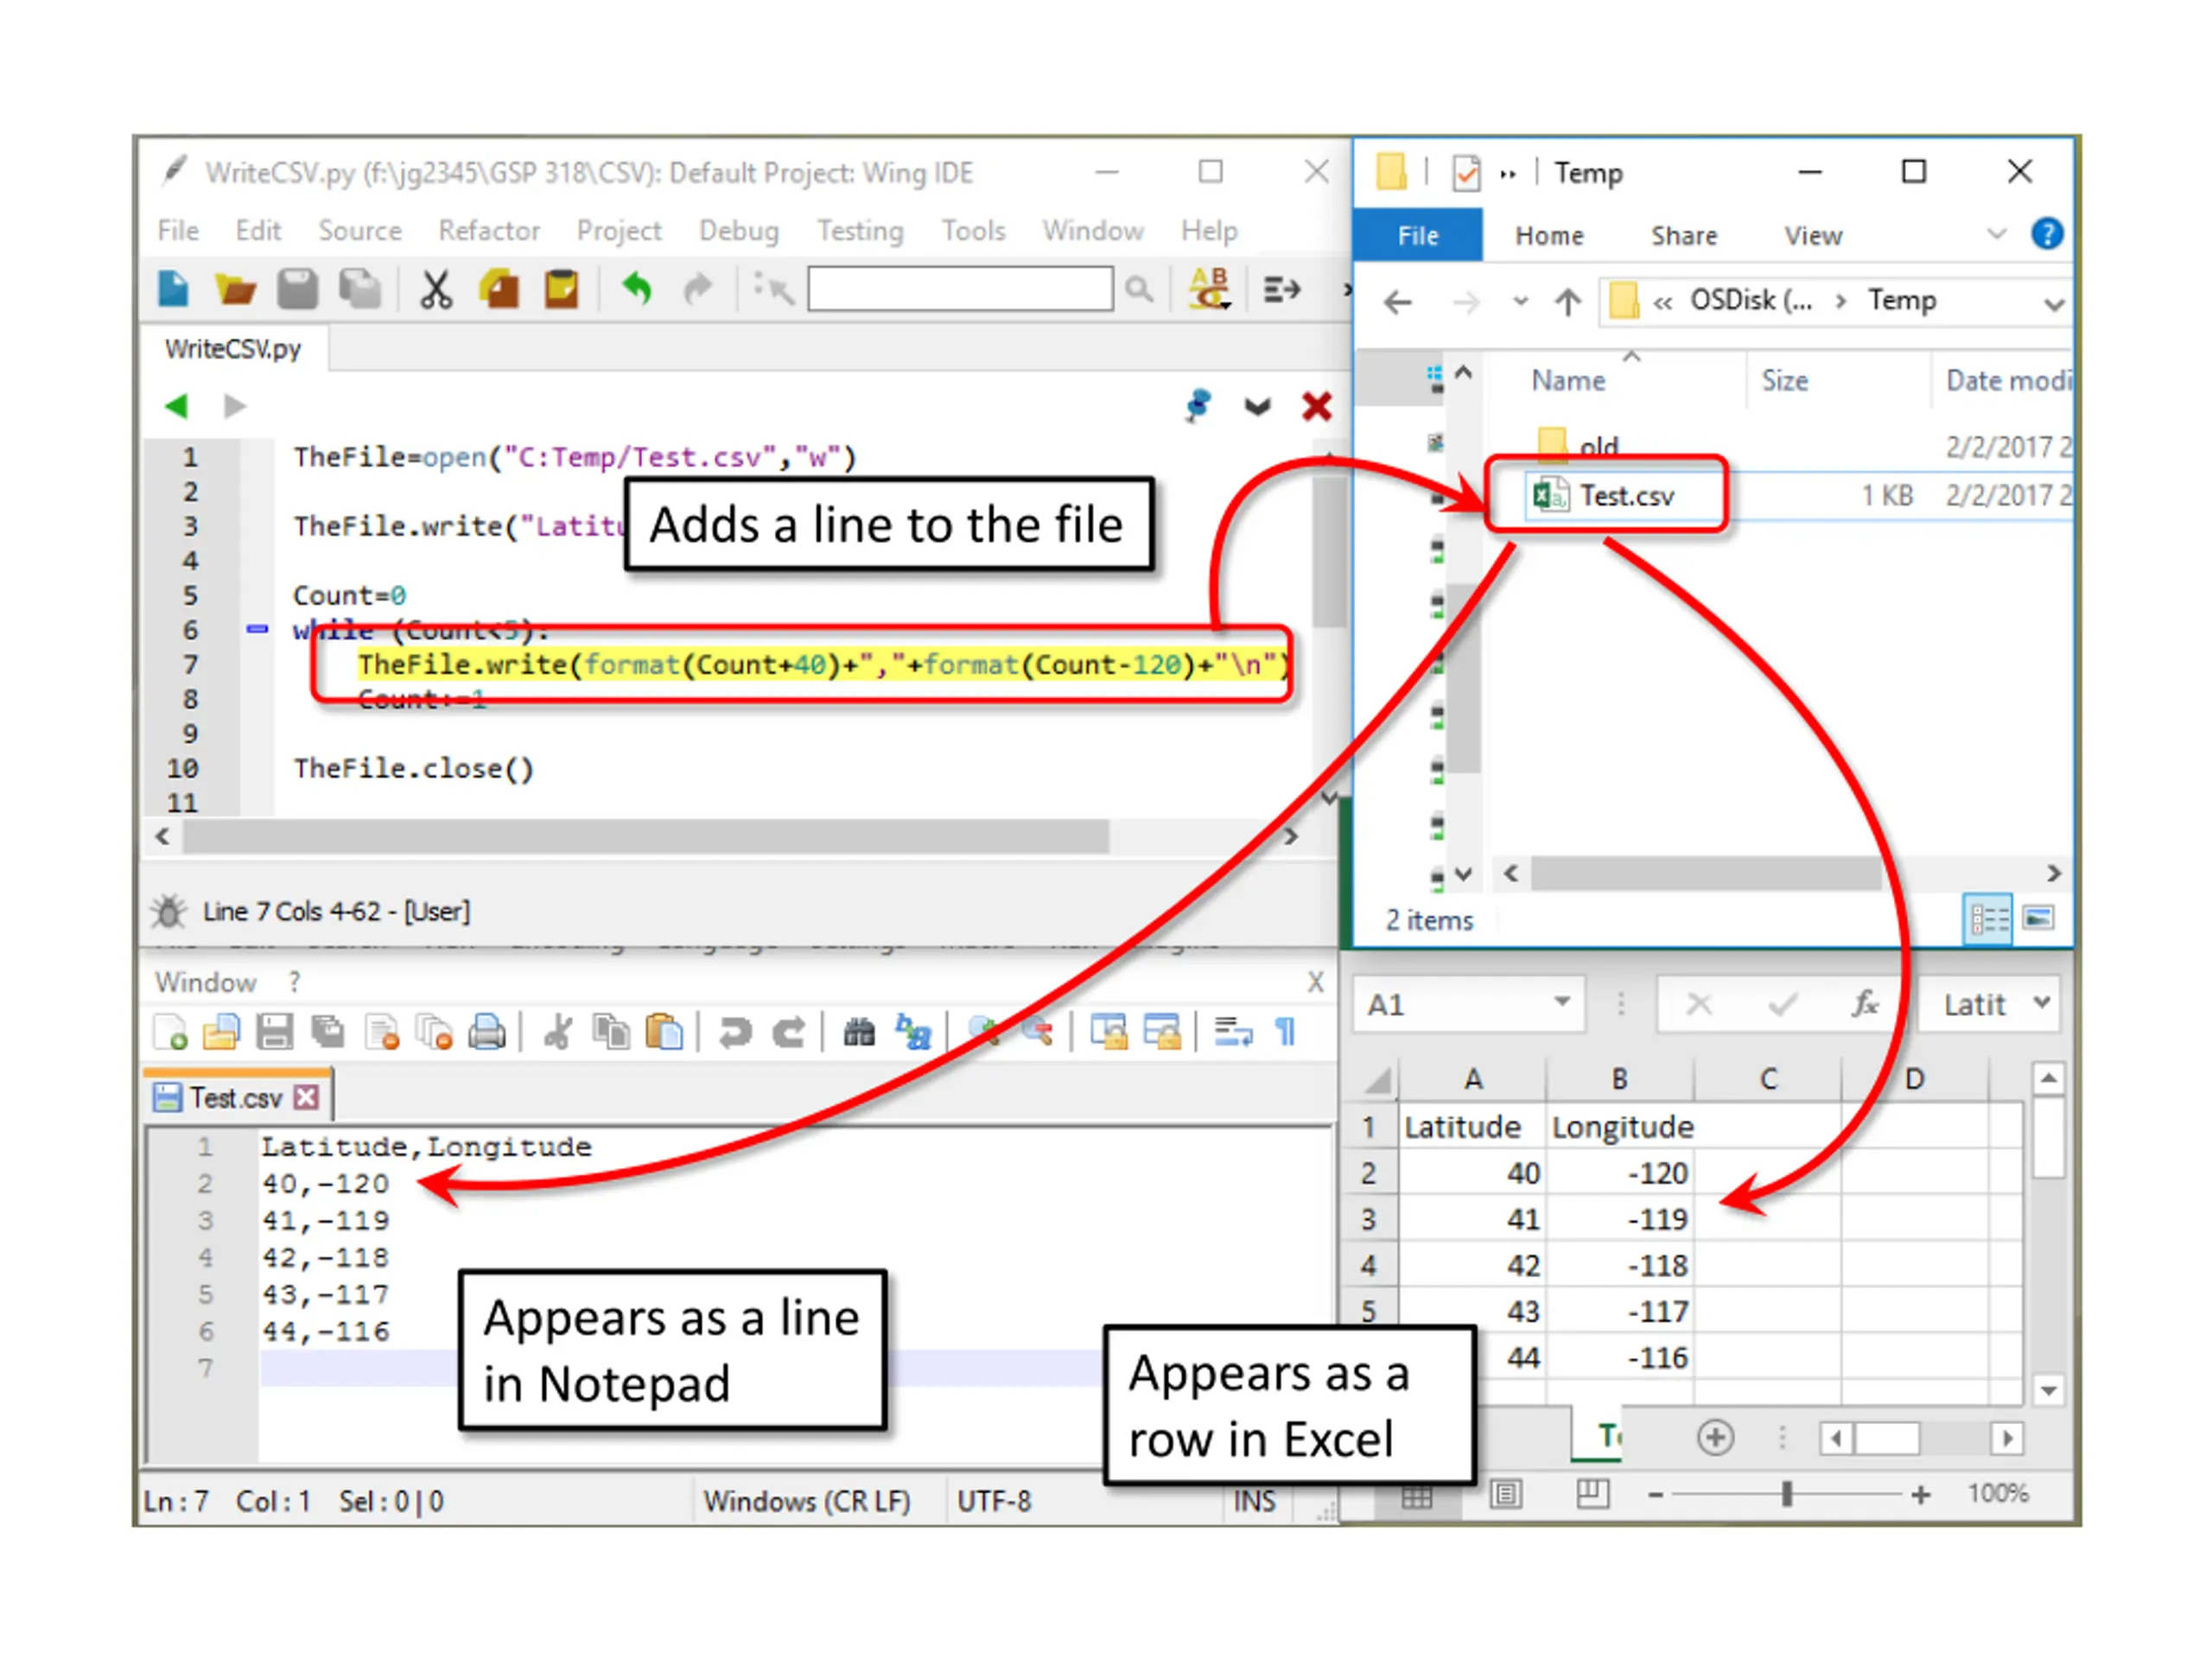Open the Debug menu in Wing IDE

tap(739, 231)
